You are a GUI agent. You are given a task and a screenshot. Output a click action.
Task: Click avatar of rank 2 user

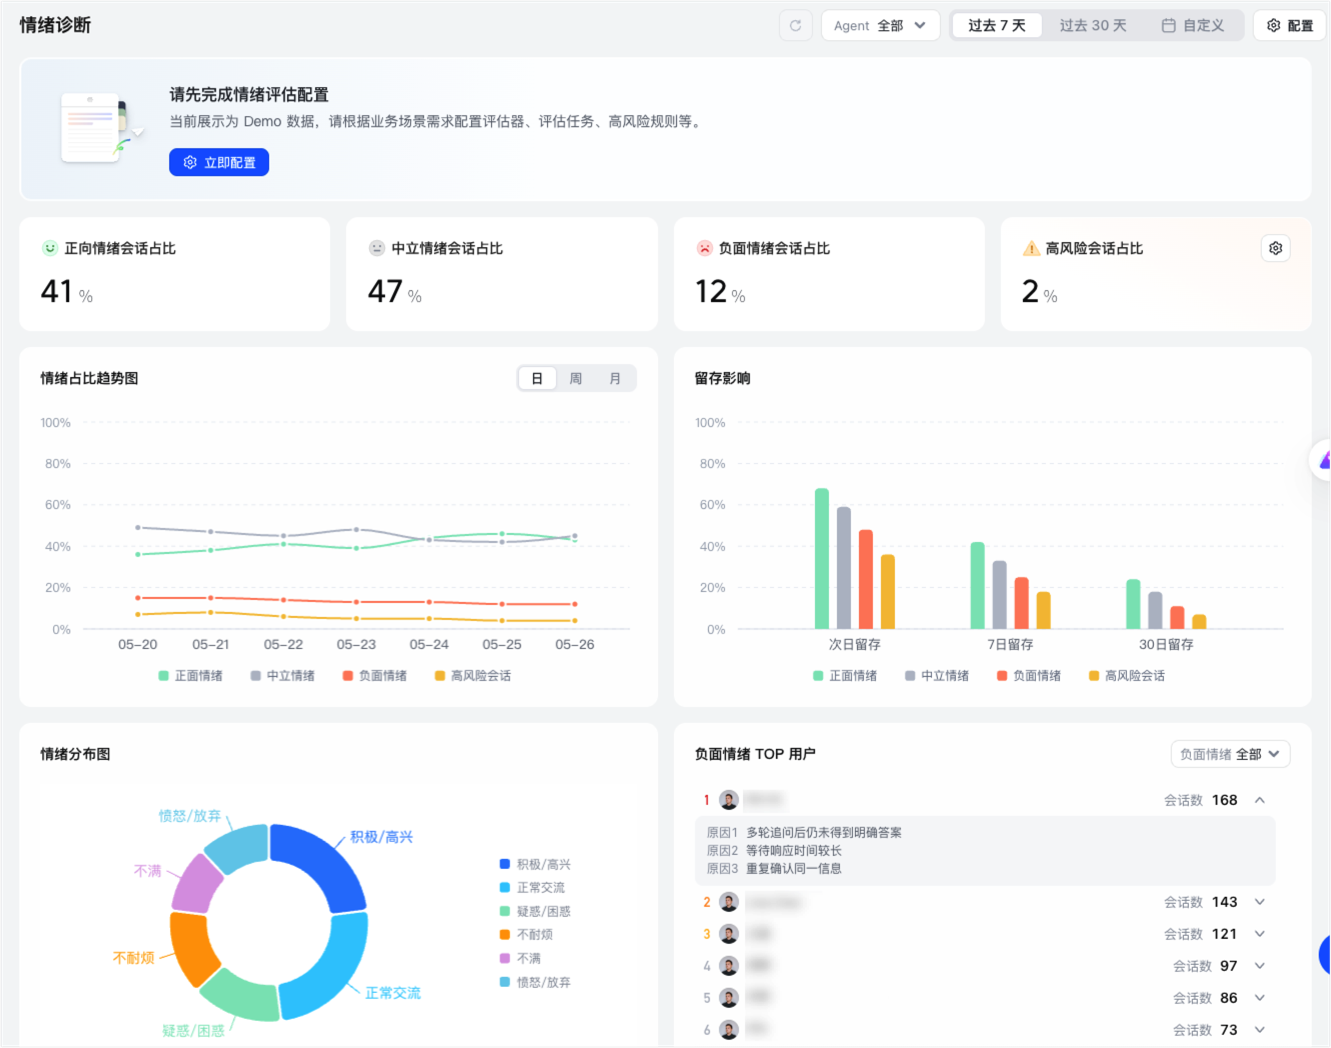coord(729,902)
